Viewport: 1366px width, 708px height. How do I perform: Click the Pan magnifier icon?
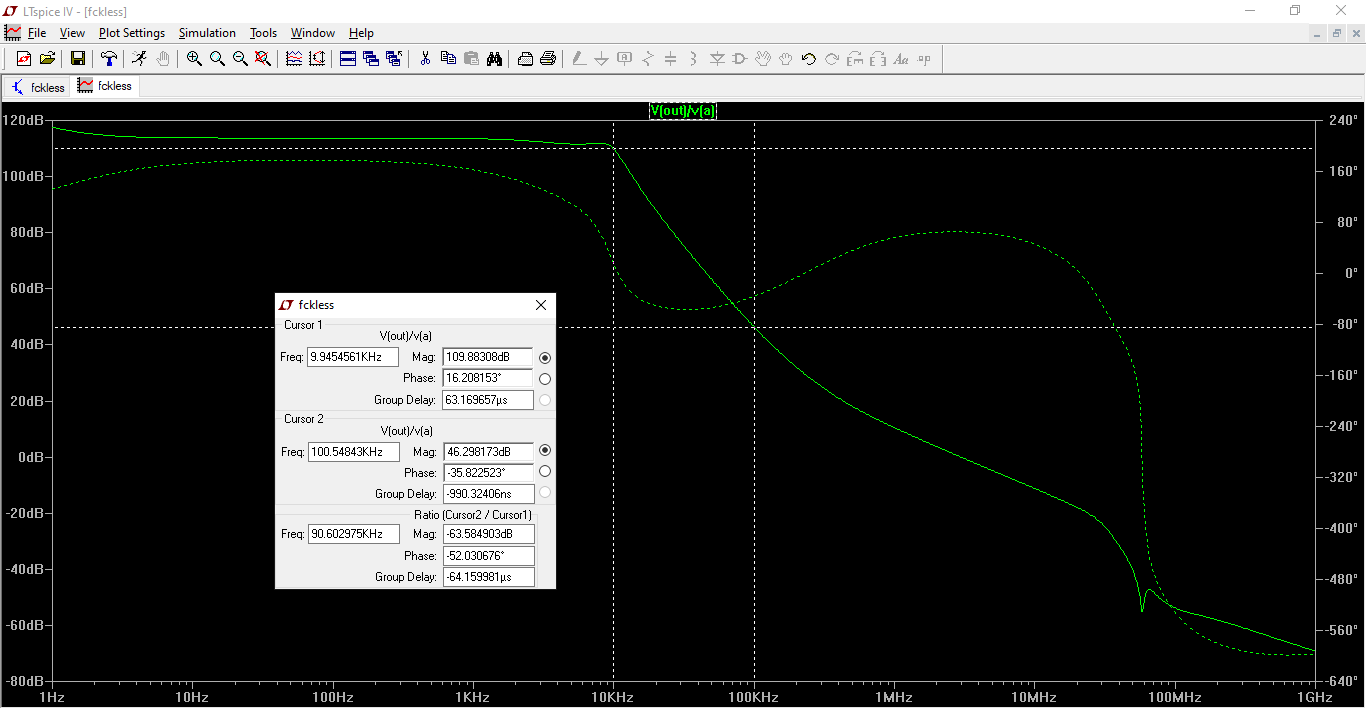(217, 59)
